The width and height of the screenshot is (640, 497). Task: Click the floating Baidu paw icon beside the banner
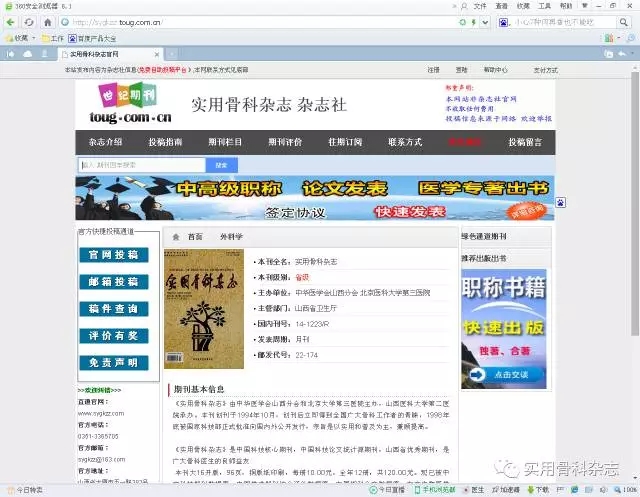pyautogui.click(x=560, y=202)
